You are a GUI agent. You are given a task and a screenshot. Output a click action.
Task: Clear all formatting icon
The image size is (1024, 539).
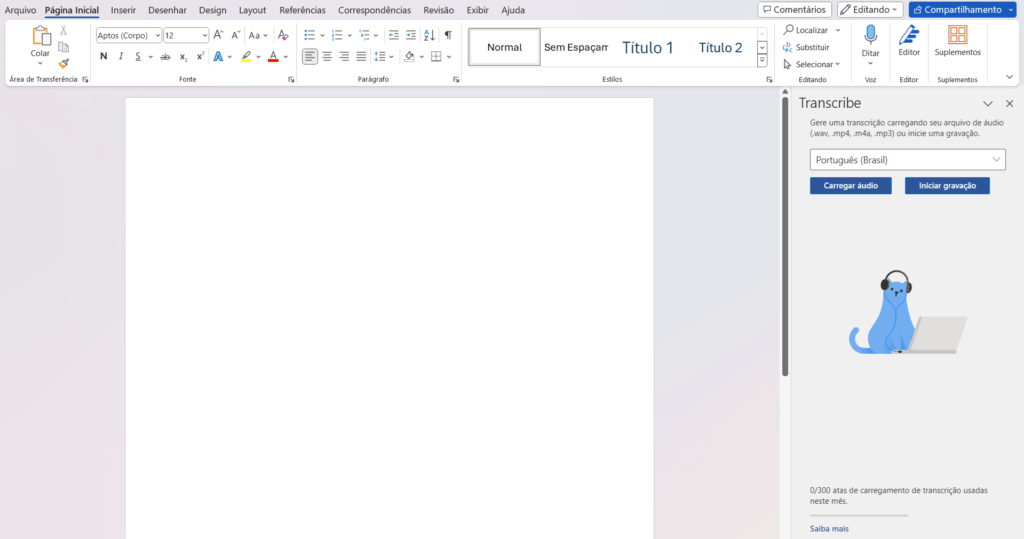click(283, 35)
